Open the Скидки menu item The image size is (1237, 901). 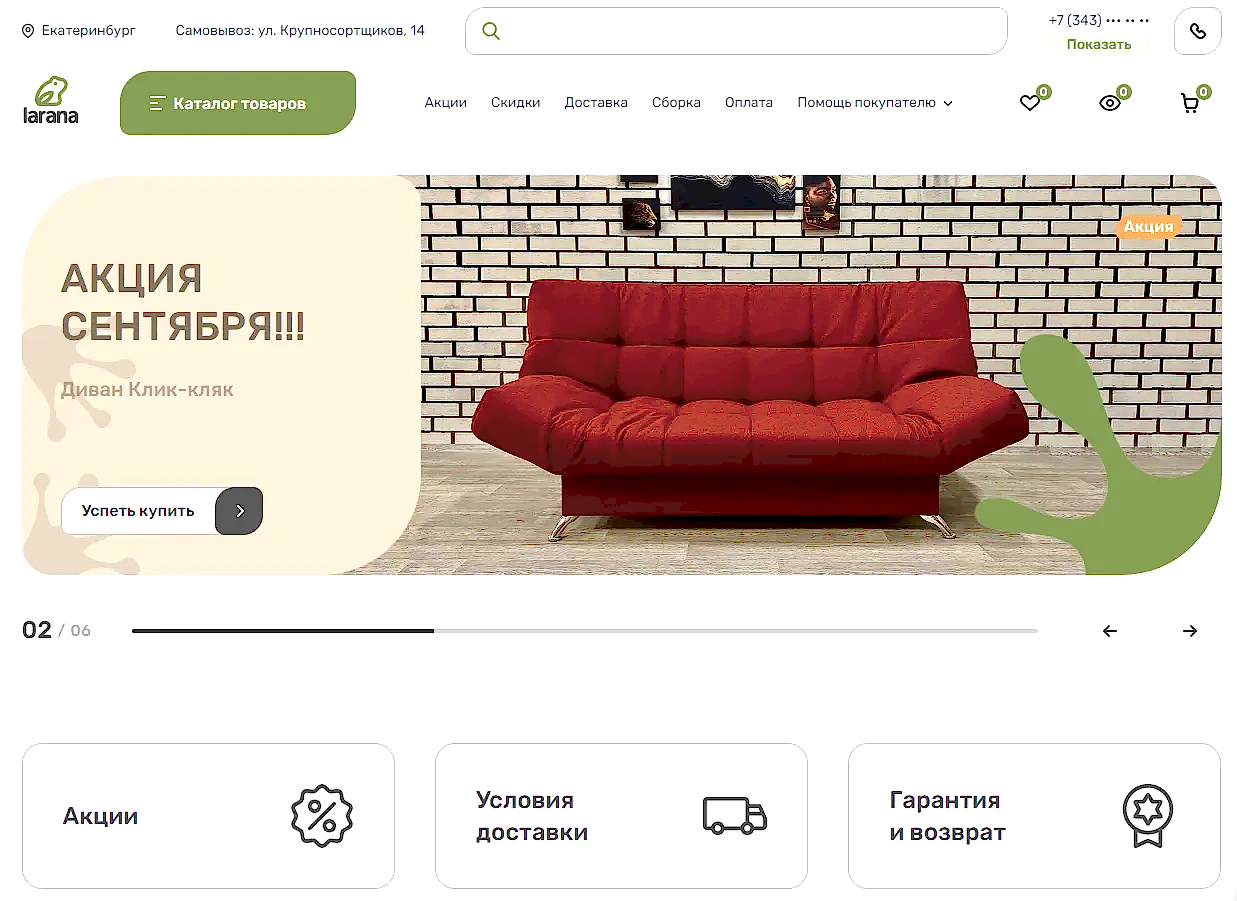(x=515, y=102)
